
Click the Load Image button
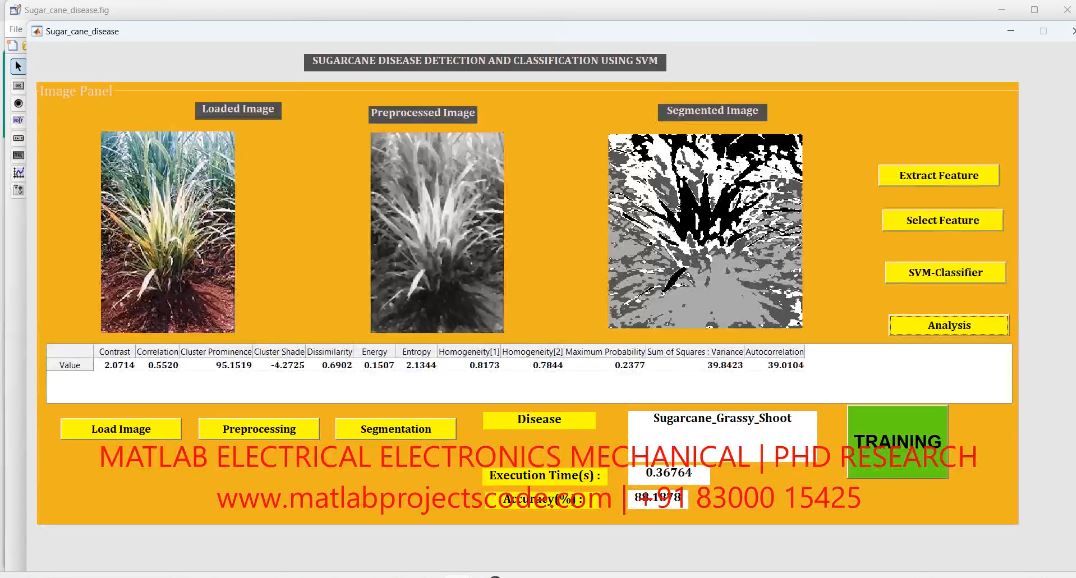(x=120, y=429)
